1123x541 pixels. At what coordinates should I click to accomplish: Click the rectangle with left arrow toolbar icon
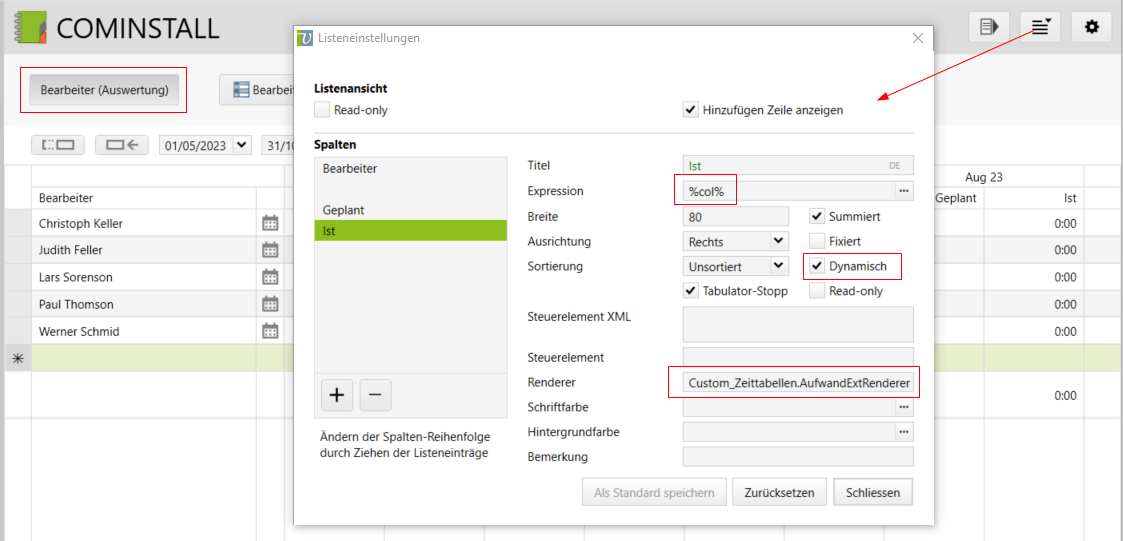[x=122, y=145]
